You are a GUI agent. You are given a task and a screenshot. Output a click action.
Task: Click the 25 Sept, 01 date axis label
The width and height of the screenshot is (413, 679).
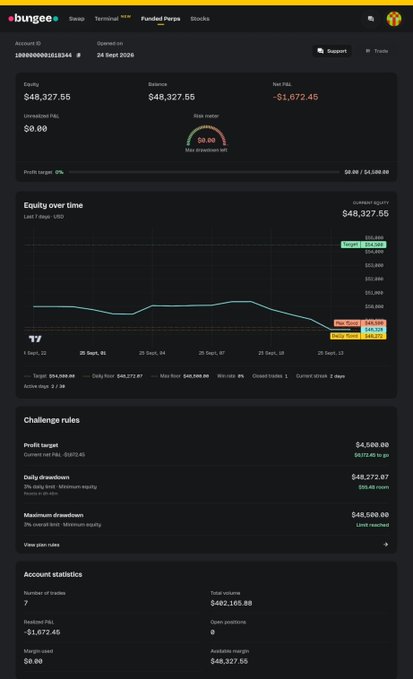point(93,353)
